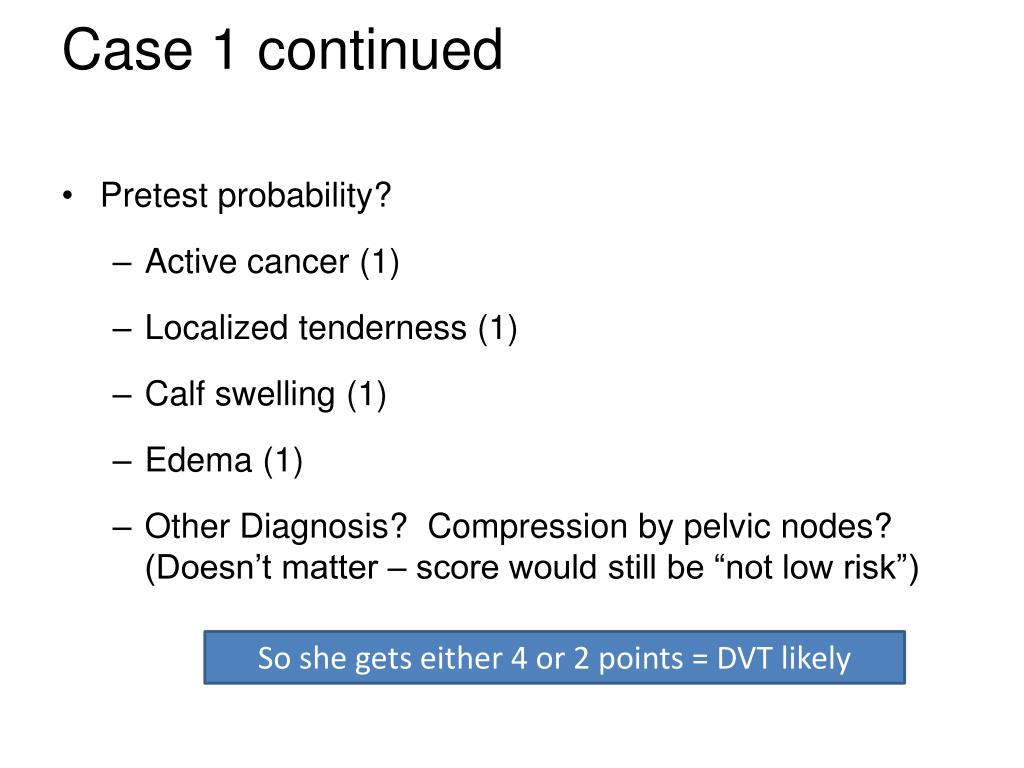Click the dash before 'Edema'
The width and height of the screenshot is (1024, 768).
(122, 462)
